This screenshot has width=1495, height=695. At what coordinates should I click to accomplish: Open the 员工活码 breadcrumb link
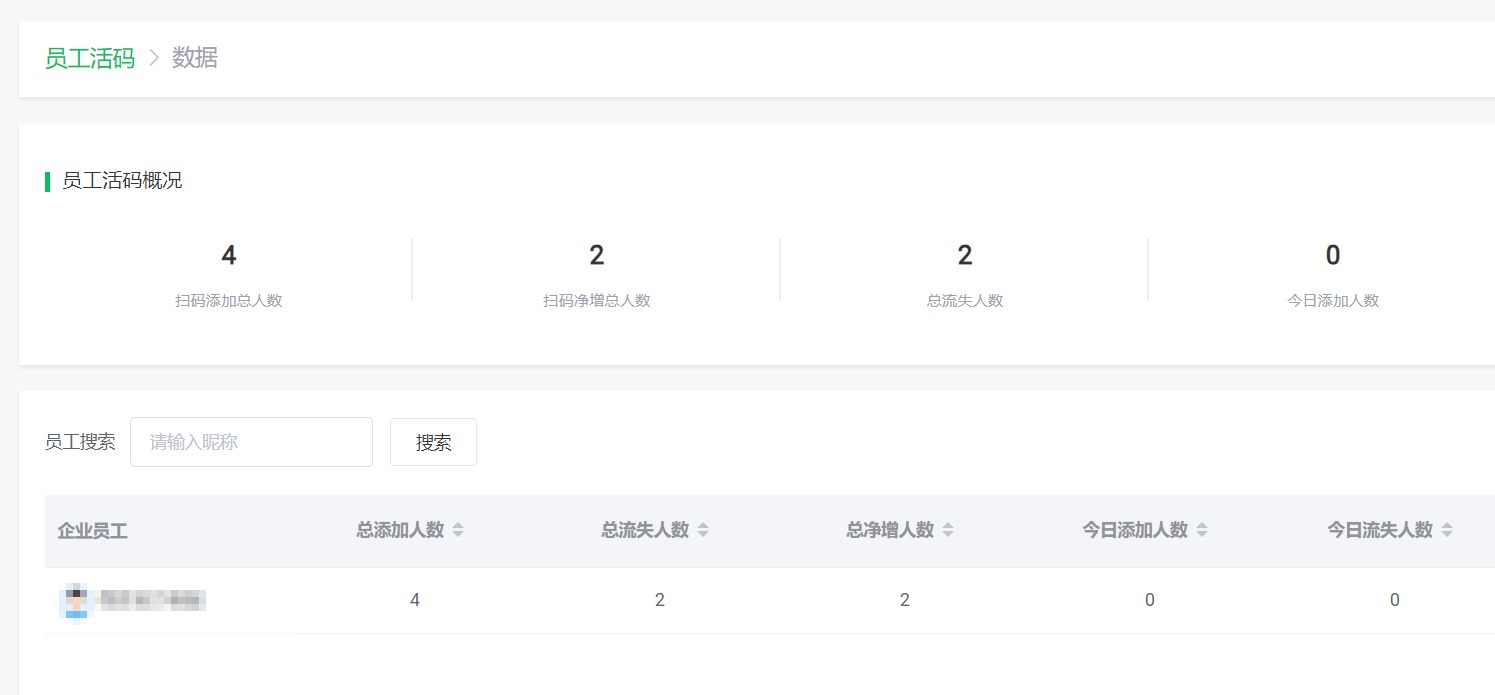(x=89, y=58)
